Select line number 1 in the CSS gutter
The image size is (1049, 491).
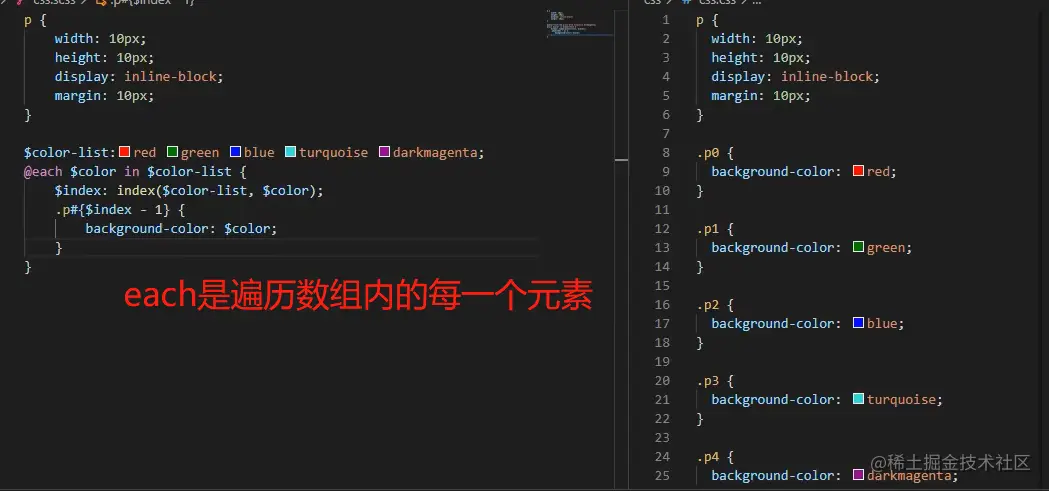(666, 19)
